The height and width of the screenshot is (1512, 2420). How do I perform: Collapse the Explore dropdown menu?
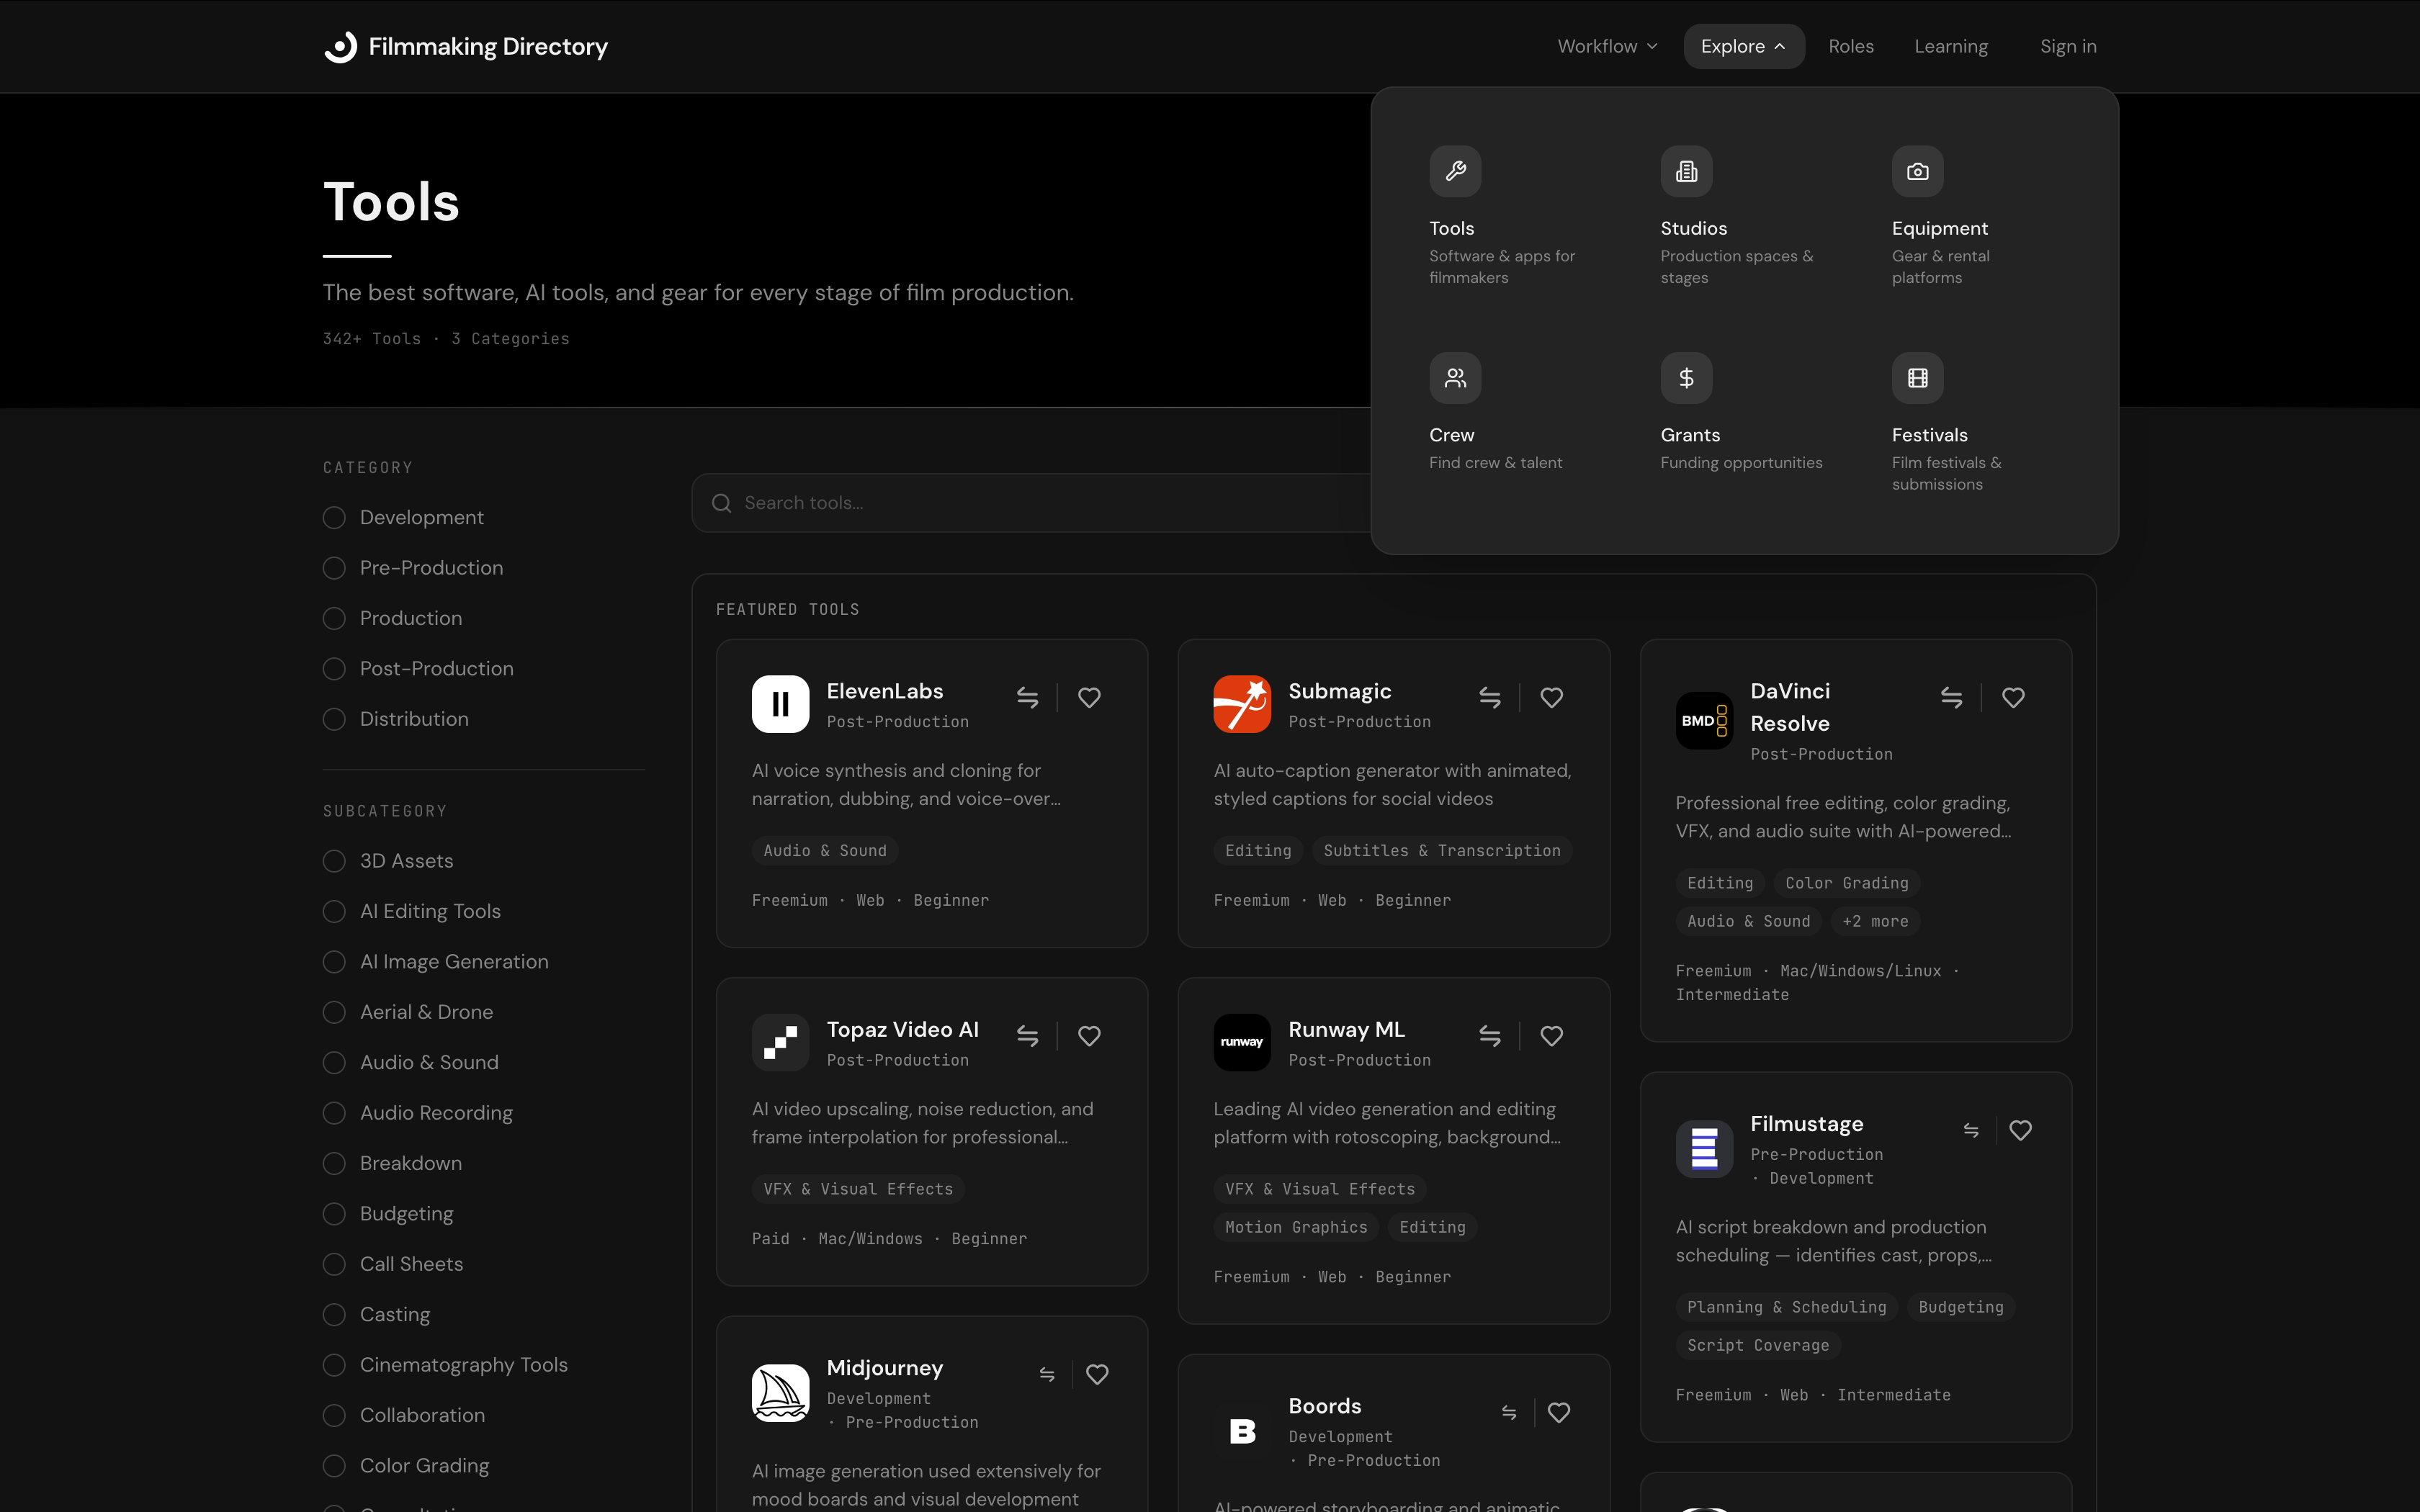[1742, 47]
